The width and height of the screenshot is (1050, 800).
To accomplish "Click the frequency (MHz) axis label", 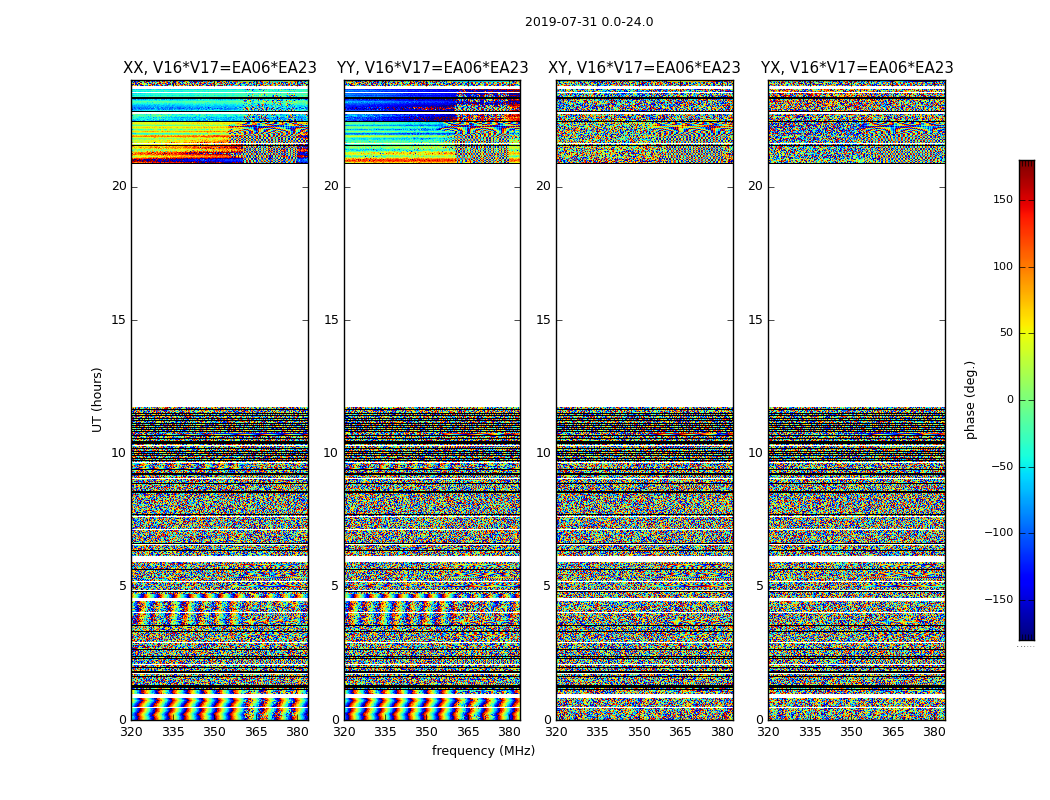I will coord(483,750).
